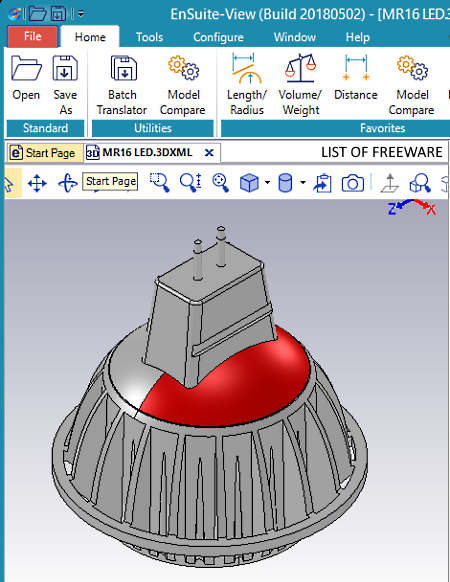This screenshot has height=582, width=450.
Task: Click the Utilities group label
Action: (x=153, y=128)
